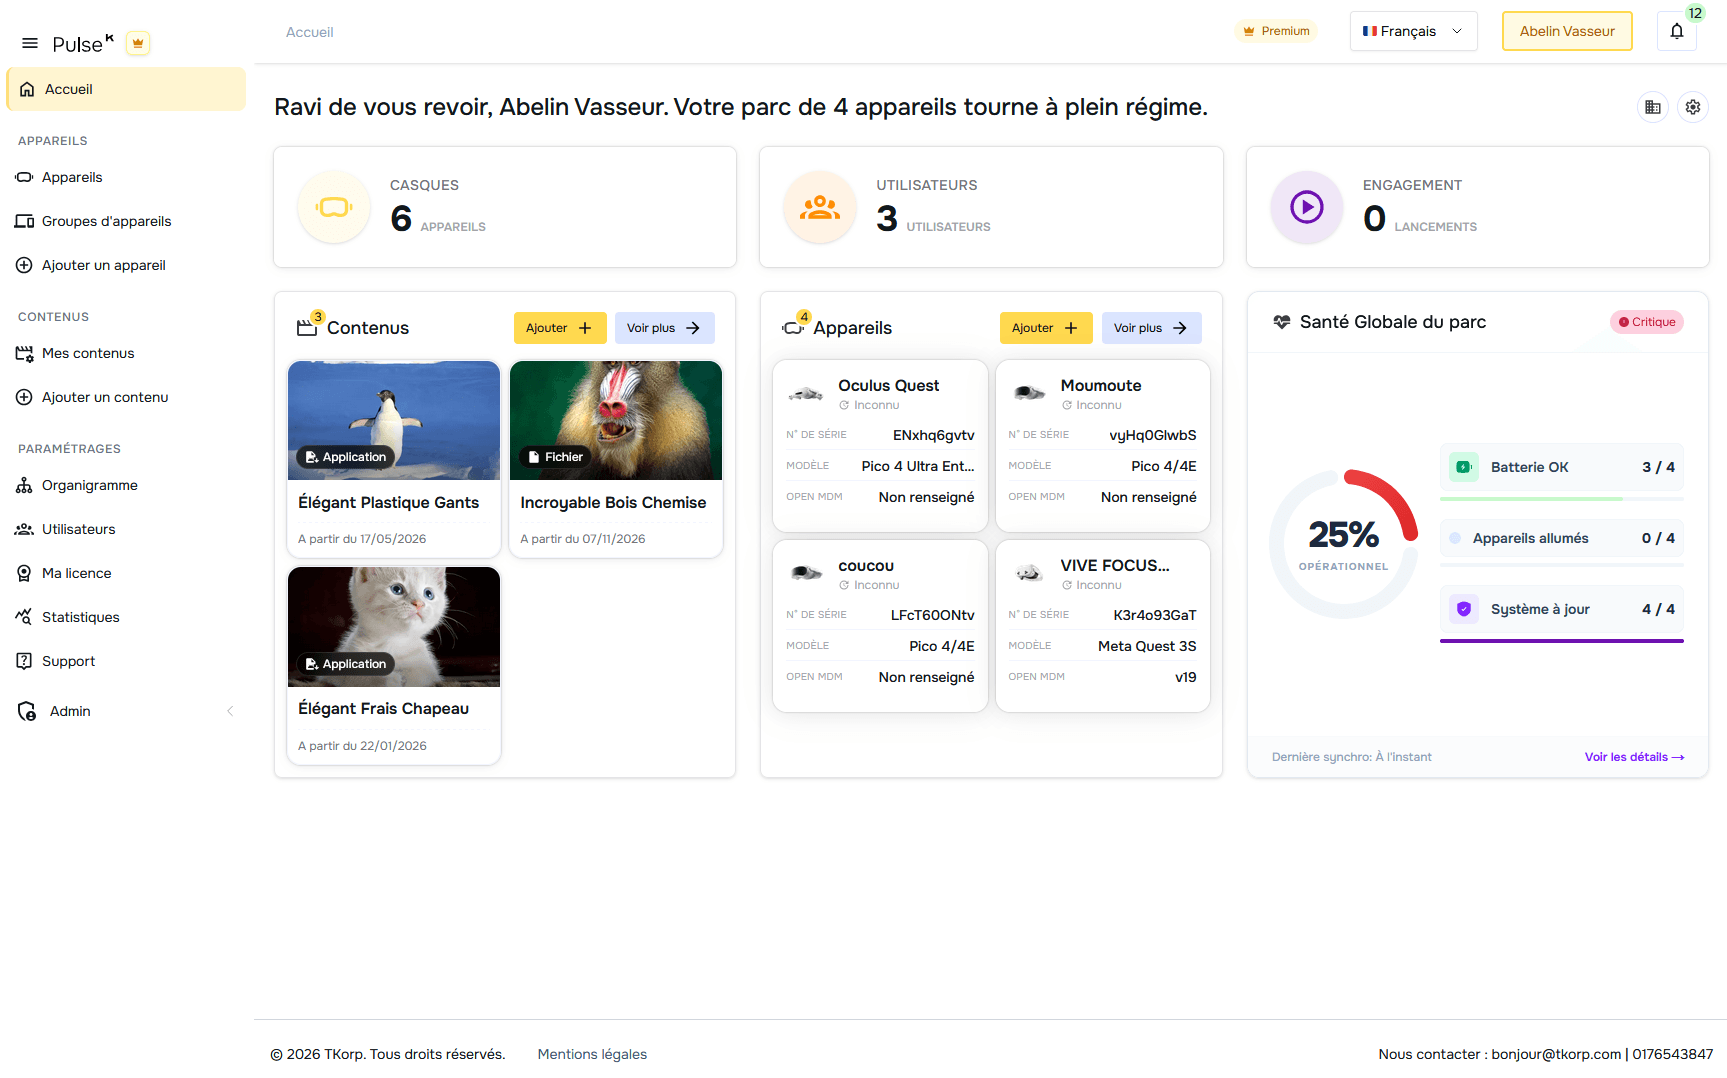Open the Oculus Quest device card
Viewport: 1727px width, 1078px height.
(x=880, y=445)
